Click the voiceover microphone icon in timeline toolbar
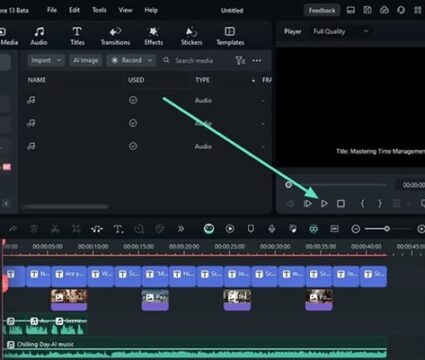The width and height of the screenshot is (425, 360). coord(272,229)
